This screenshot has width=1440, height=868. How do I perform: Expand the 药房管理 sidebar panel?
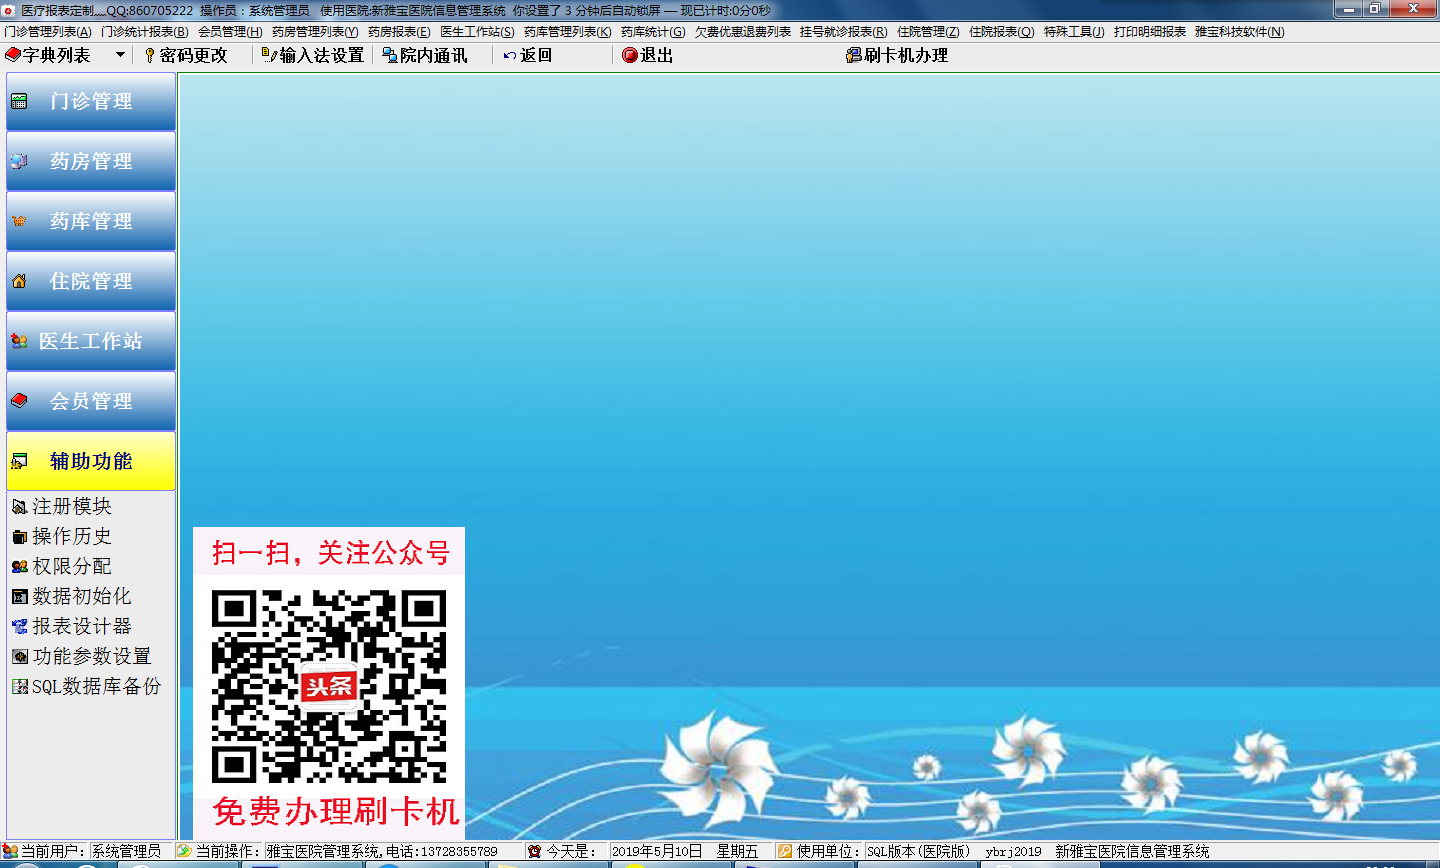91,161
